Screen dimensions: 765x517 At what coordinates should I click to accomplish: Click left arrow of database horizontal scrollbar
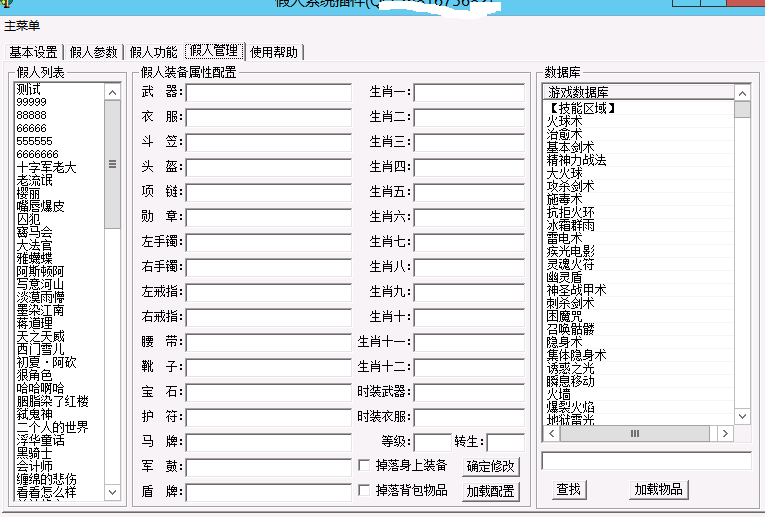pyautogui.click(x=550, y=434)
